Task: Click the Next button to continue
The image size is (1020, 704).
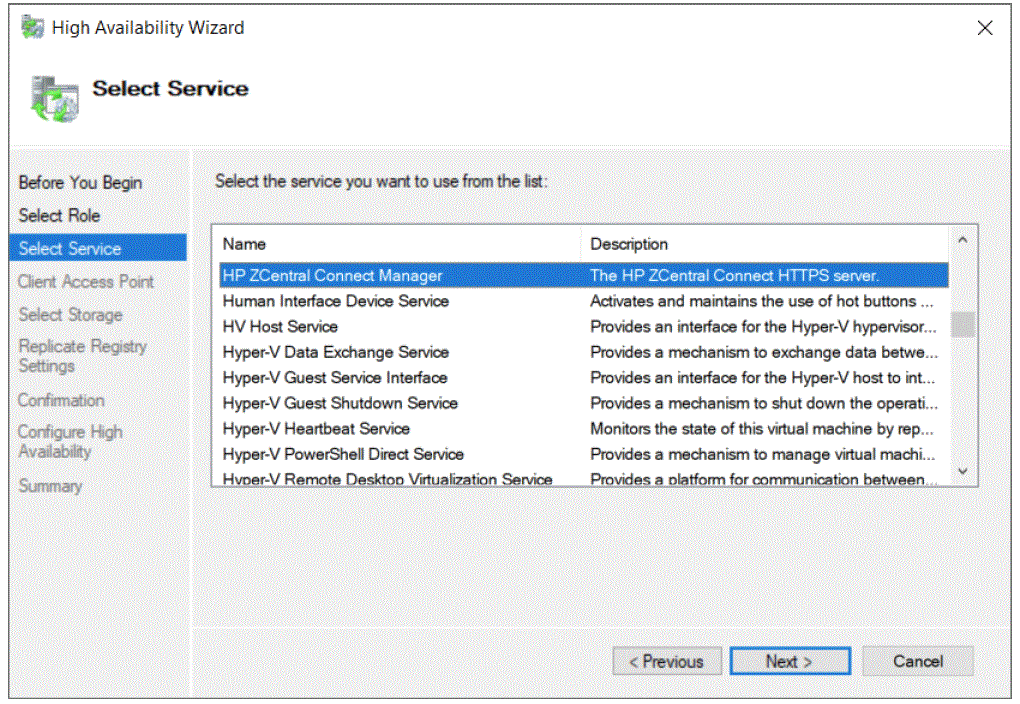Action: coord(790,661)
